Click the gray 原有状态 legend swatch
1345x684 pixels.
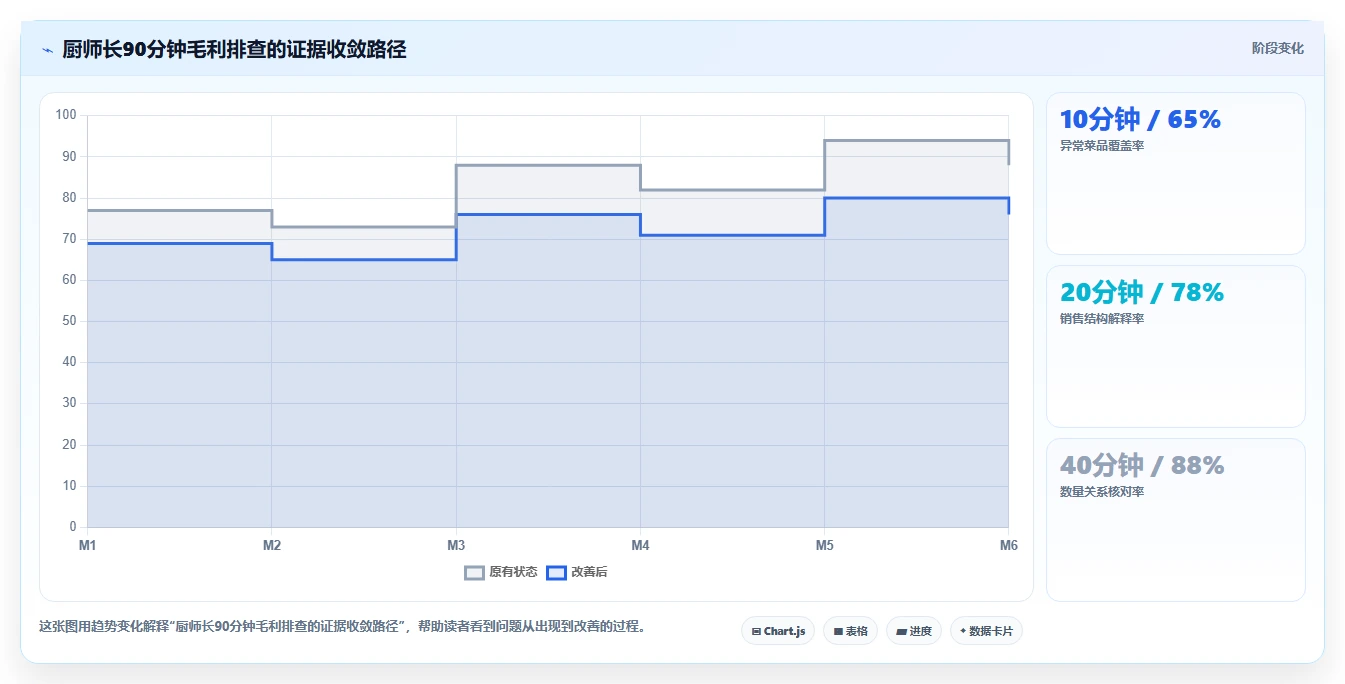pos(475,572)
